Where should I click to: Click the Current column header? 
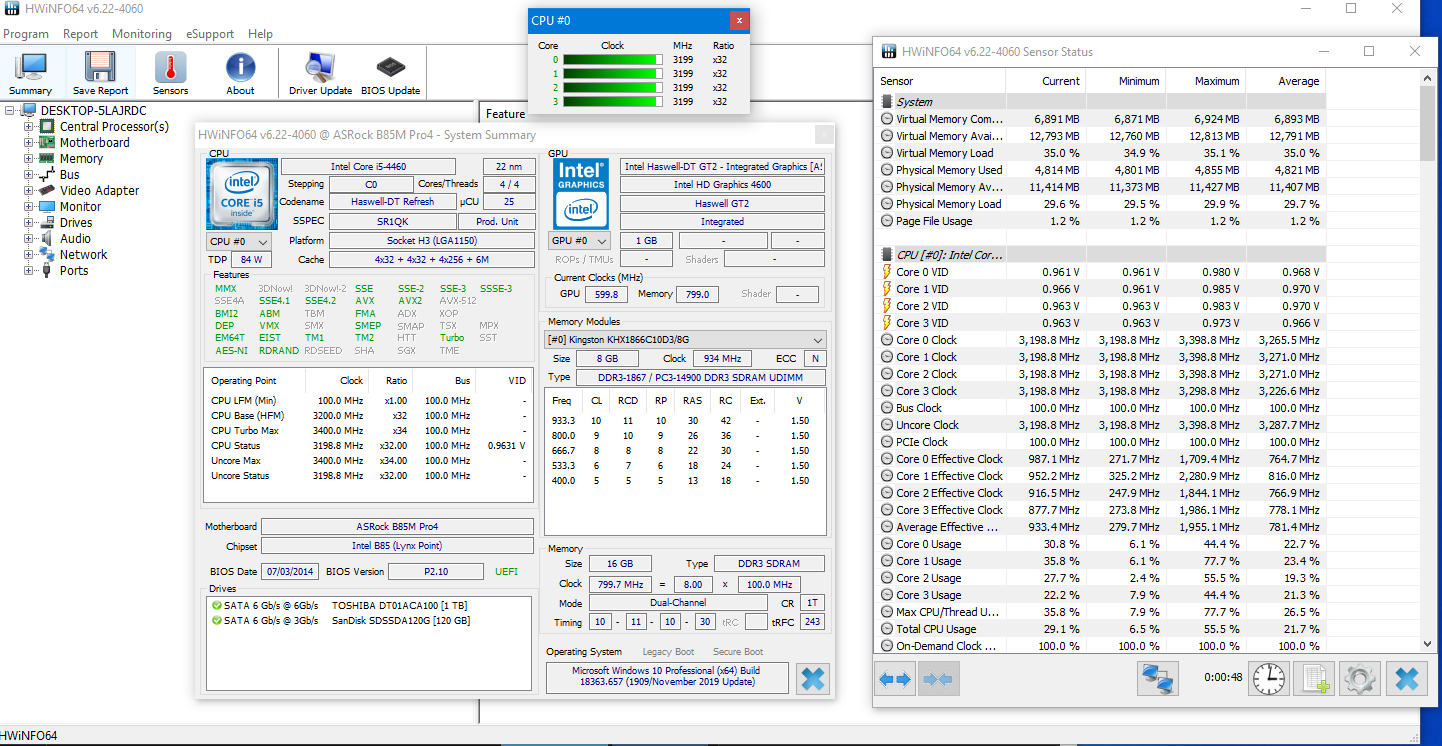[x=1045, y=81]
